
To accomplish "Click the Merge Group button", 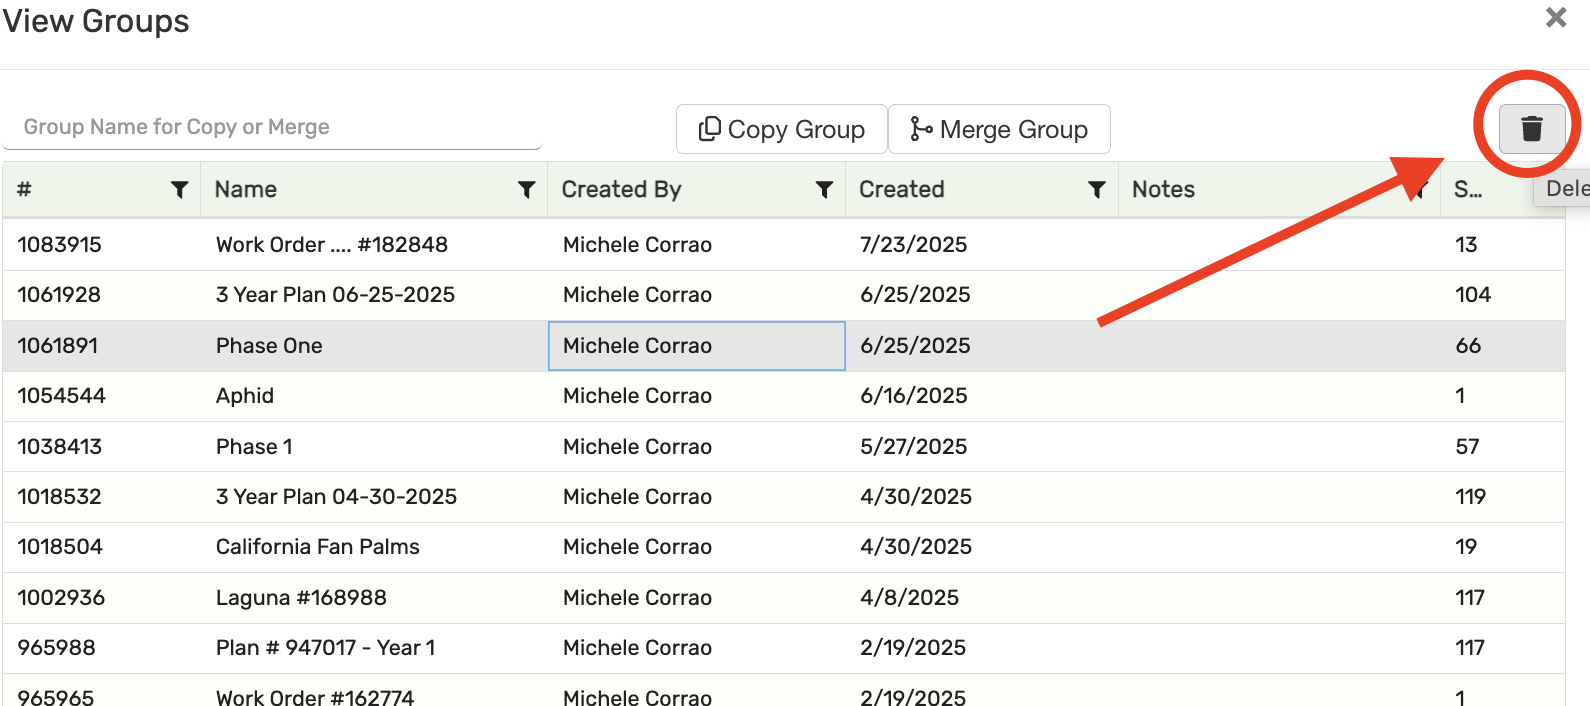I will click(x=999, y=130).
